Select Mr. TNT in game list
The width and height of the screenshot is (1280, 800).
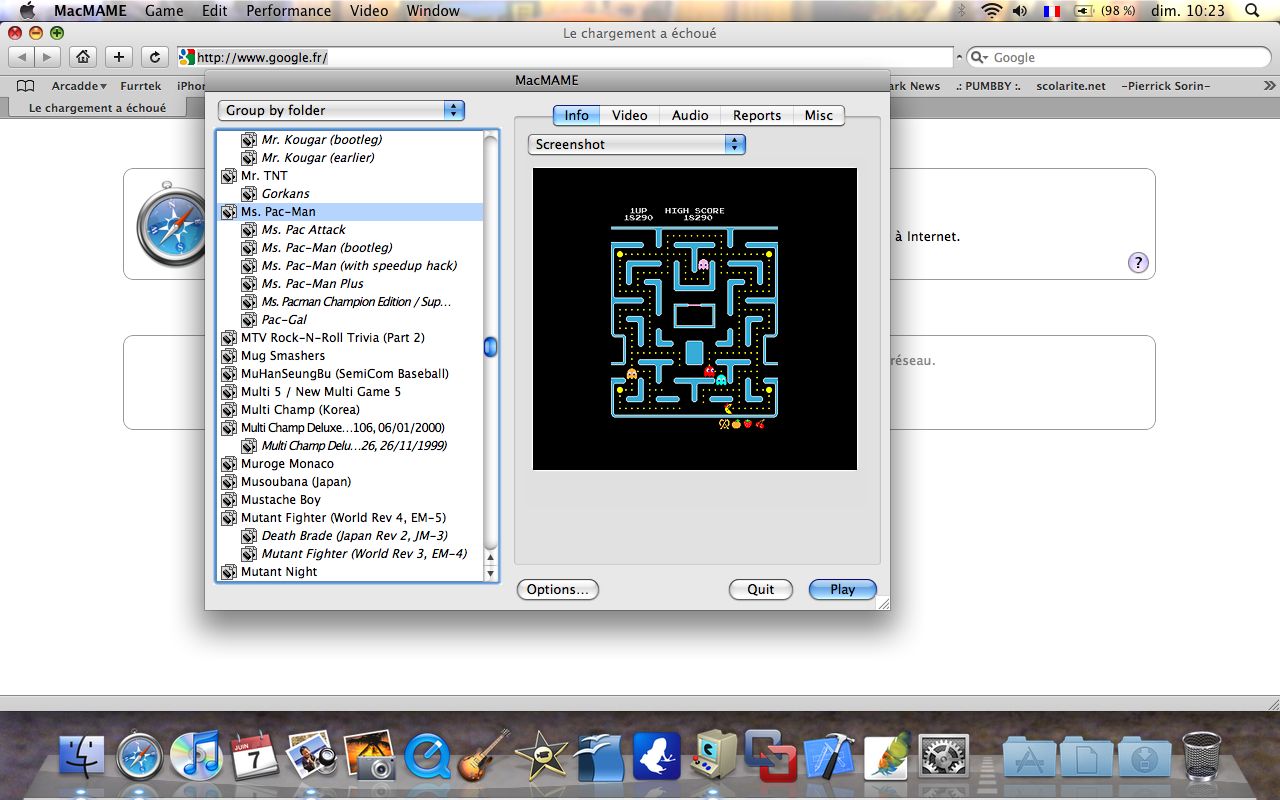tap(264, 175)
